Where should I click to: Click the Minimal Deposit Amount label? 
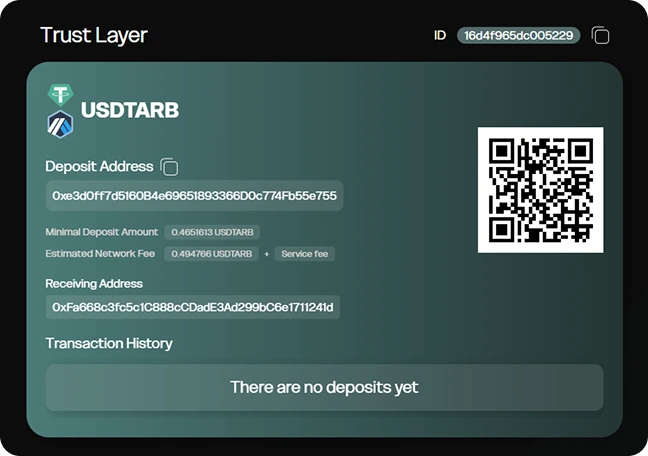[x=102, y=232]
